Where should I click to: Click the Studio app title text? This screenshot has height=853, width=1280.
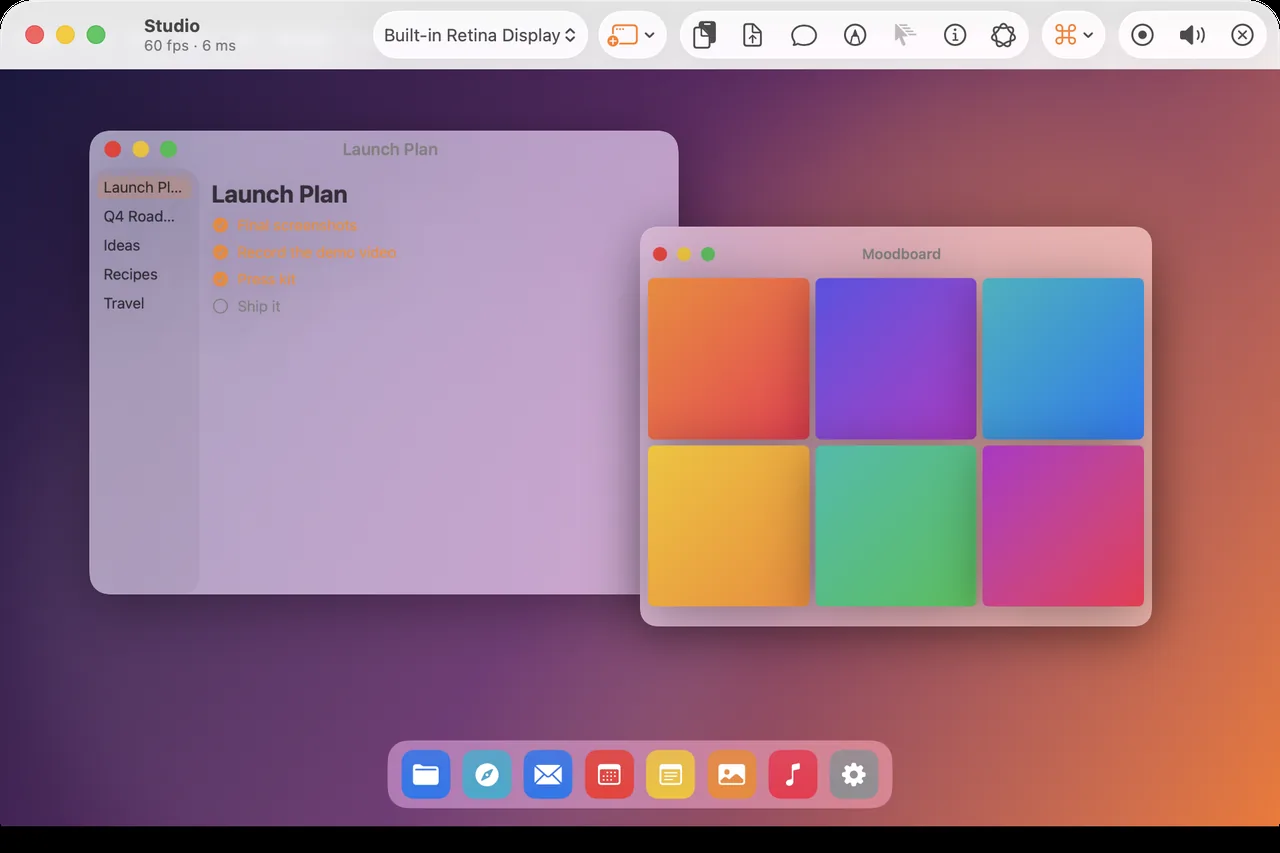(172, 26)
